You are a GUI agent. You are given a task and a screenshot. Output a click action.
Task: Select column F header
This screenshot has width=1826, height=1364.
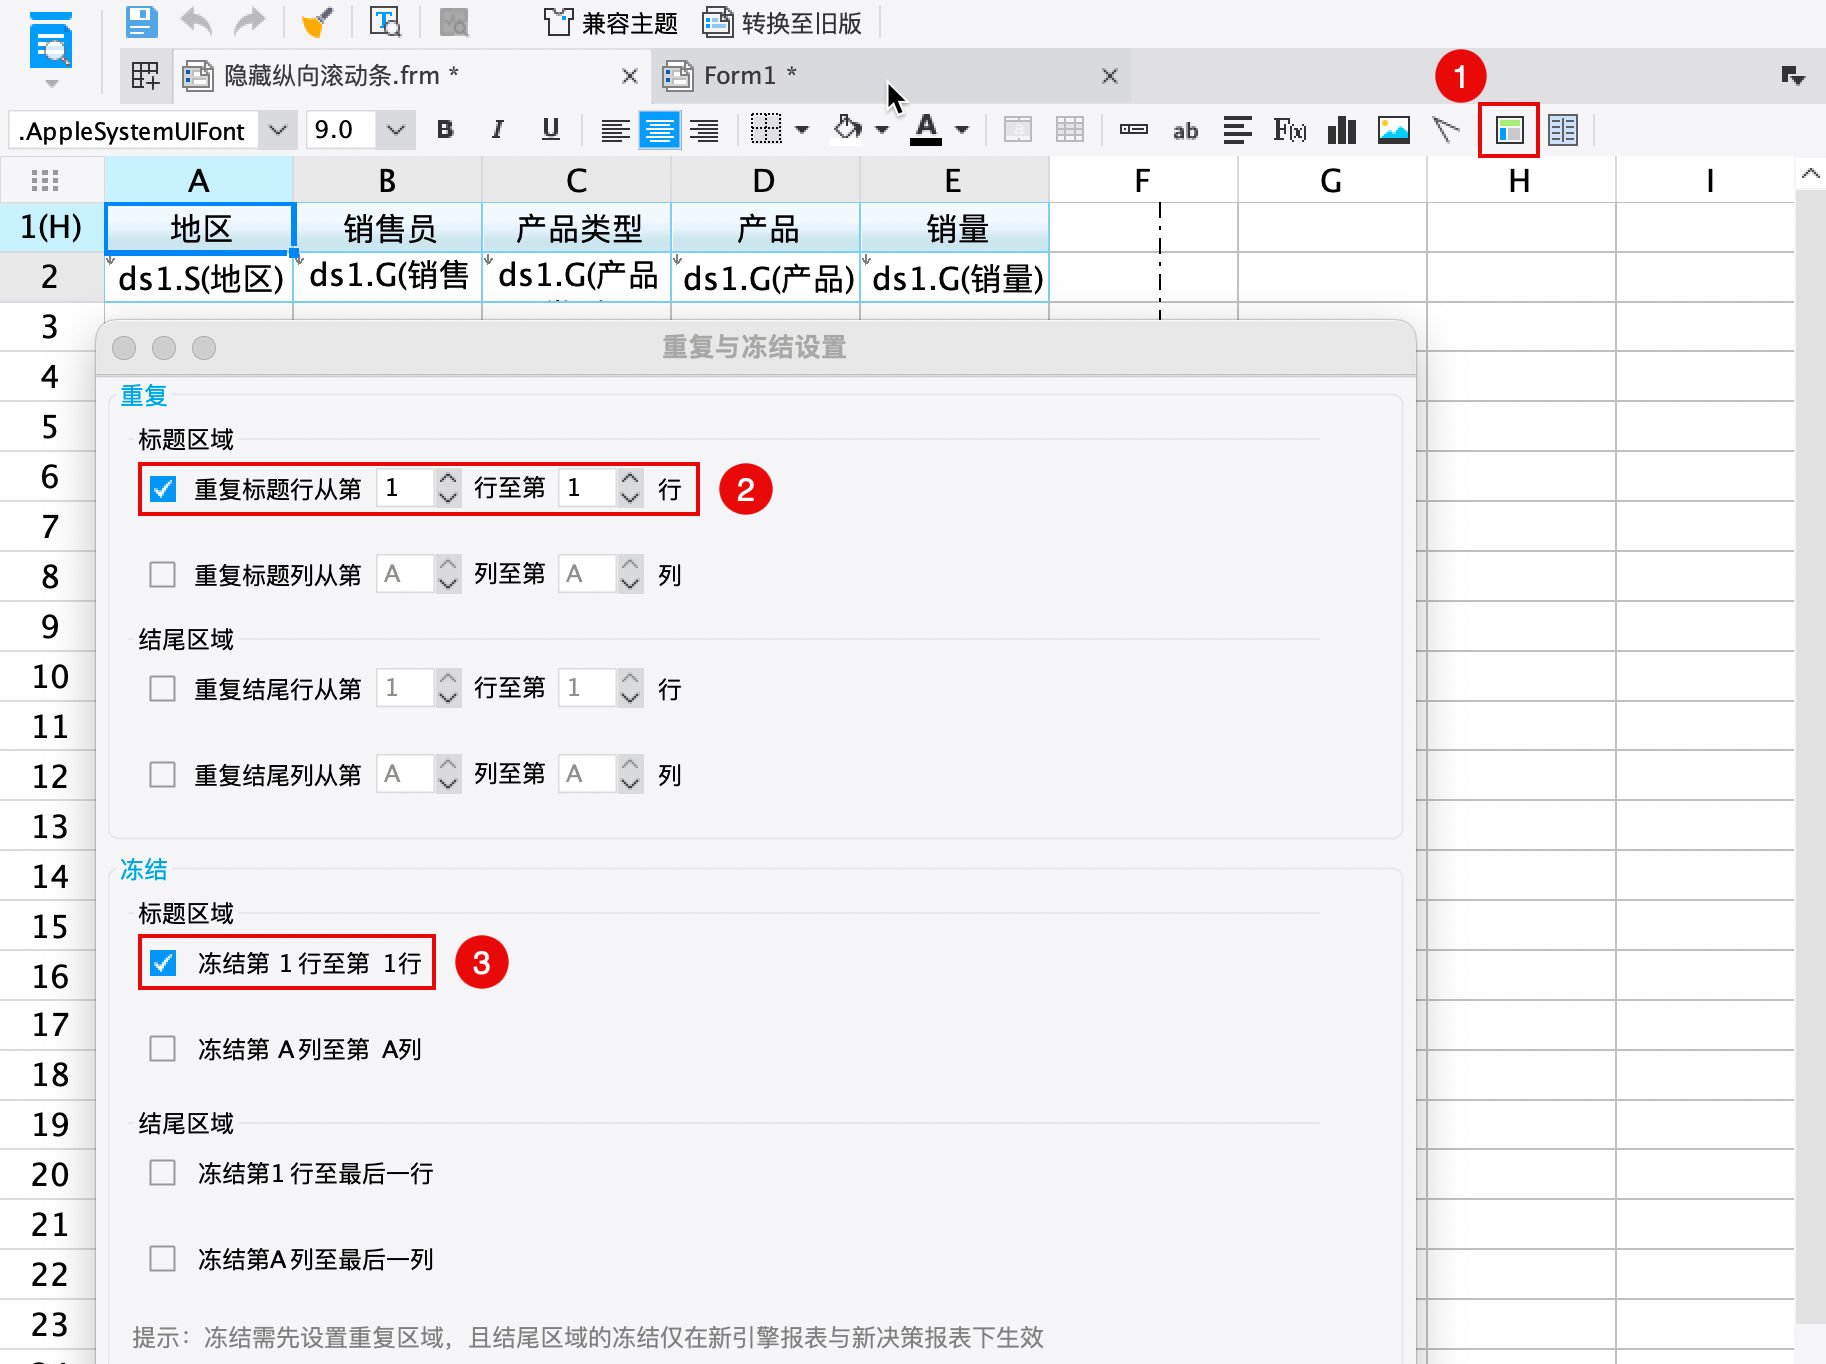[x=1143, y=180]
